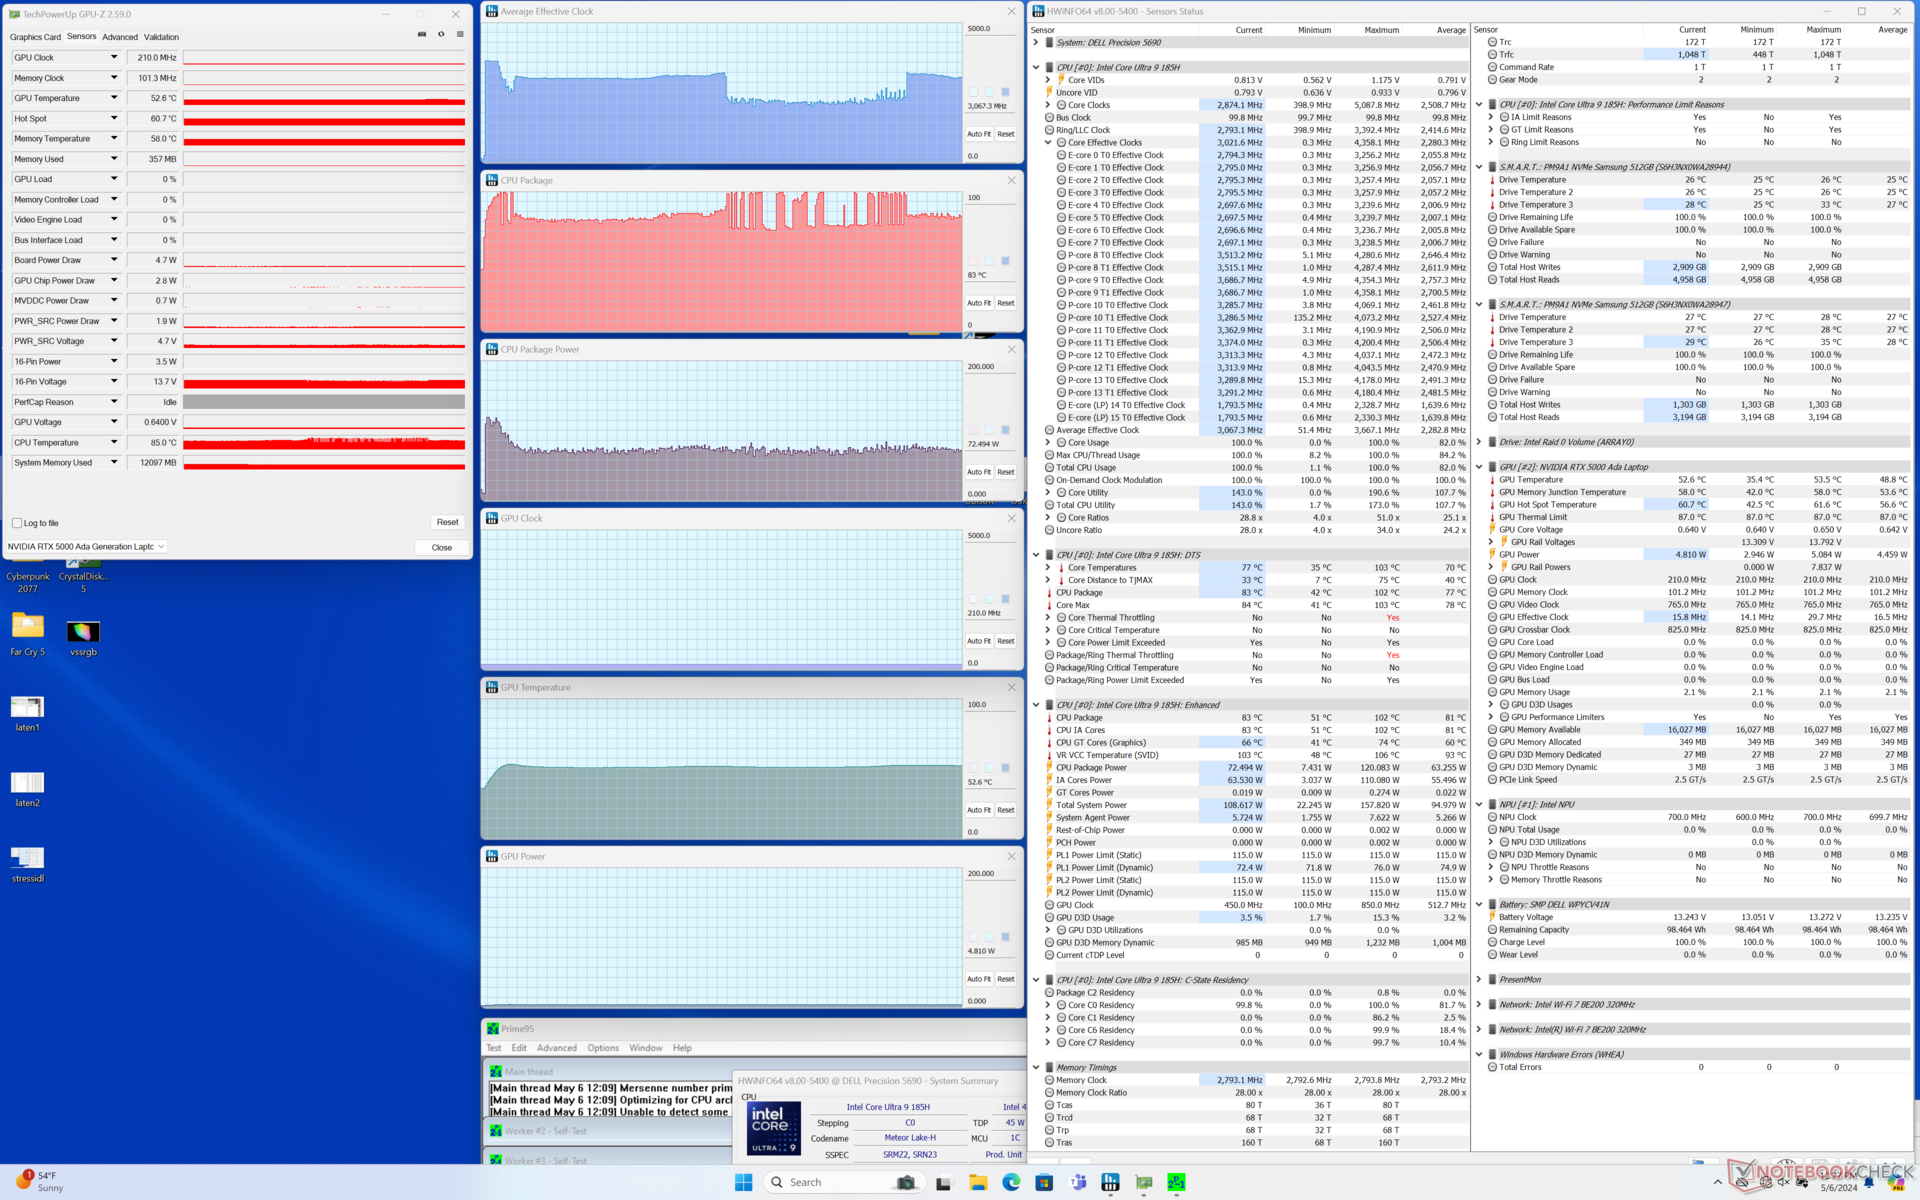Select the Average Effective Clock sensor row in HWiNFO
Screen dimensions: 1920x1200
point(1257,430)
